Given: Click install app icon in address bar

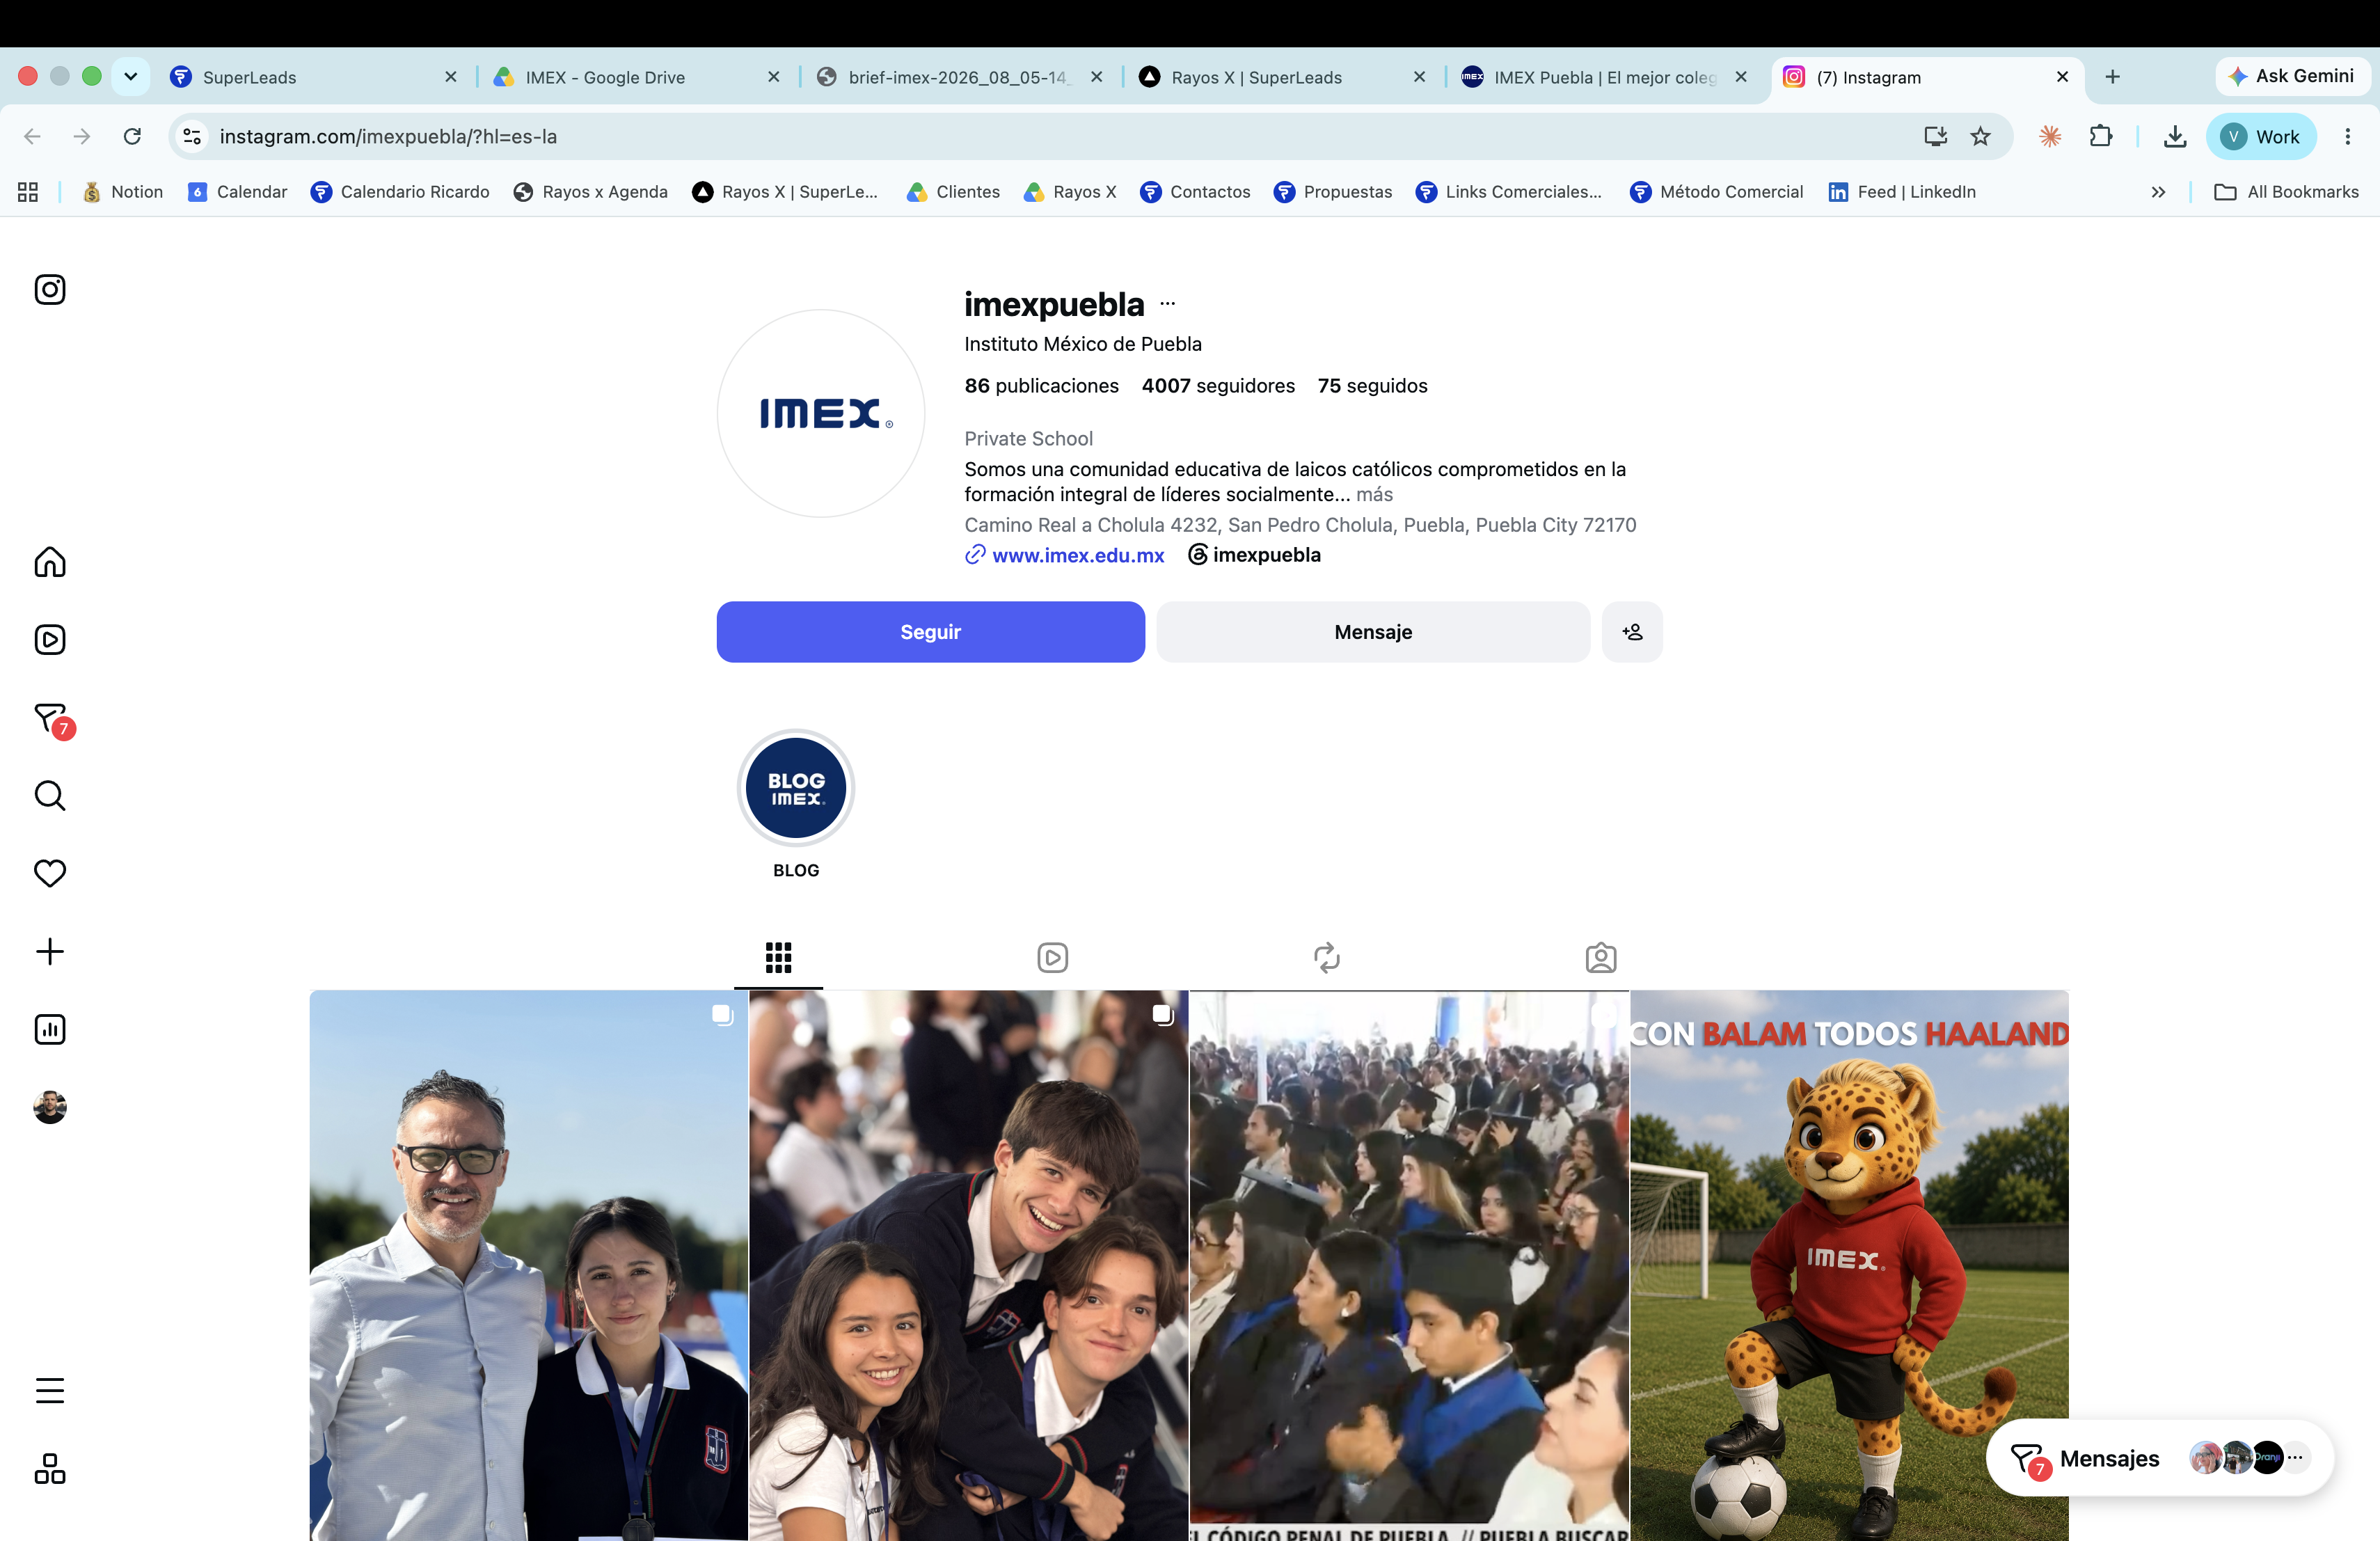Looking at the screenshot, I should (1935, 137).
